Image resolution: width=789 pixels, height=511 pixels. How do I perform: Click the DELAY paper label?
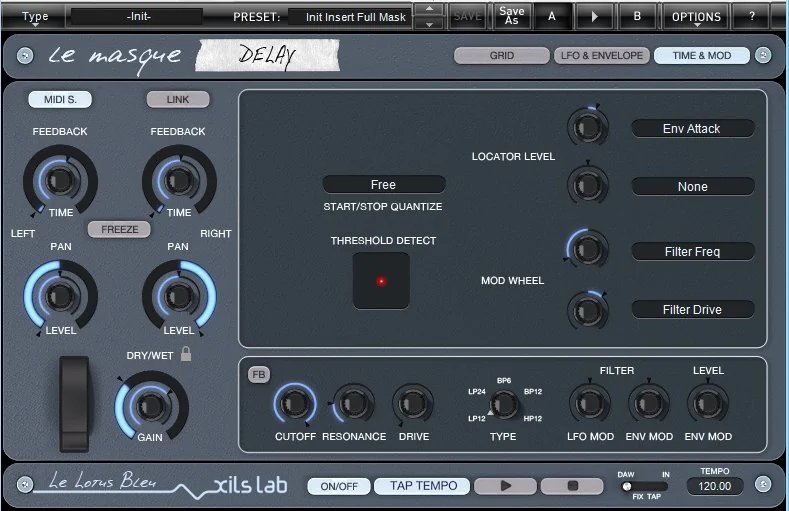coord(267,55)
